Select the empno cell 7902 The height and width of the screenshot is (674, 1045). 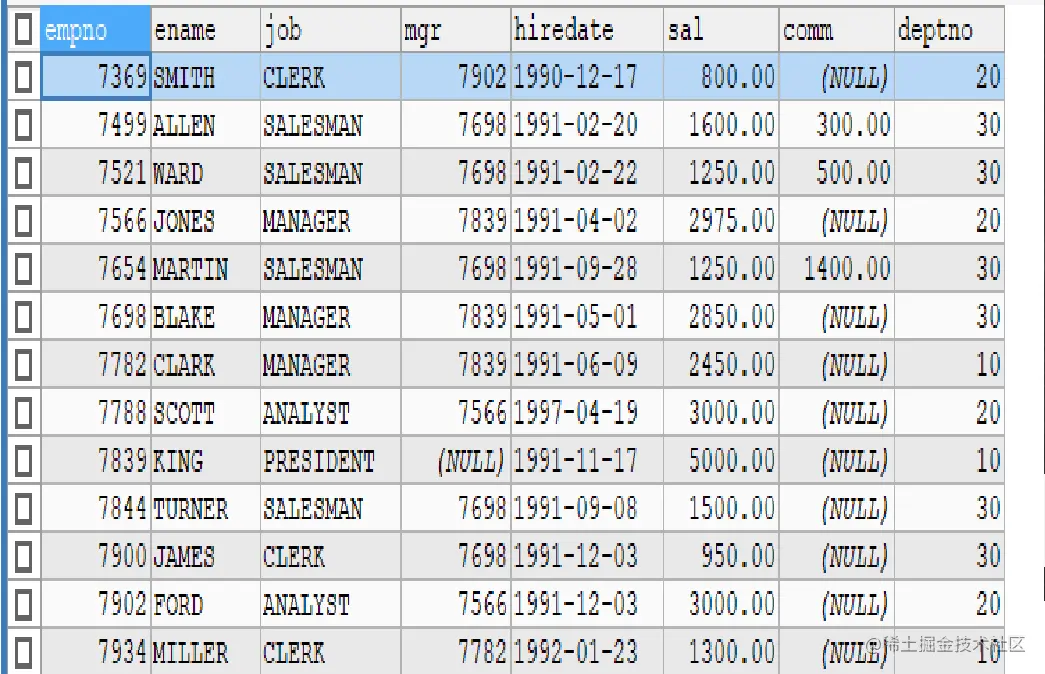point(96,605)
